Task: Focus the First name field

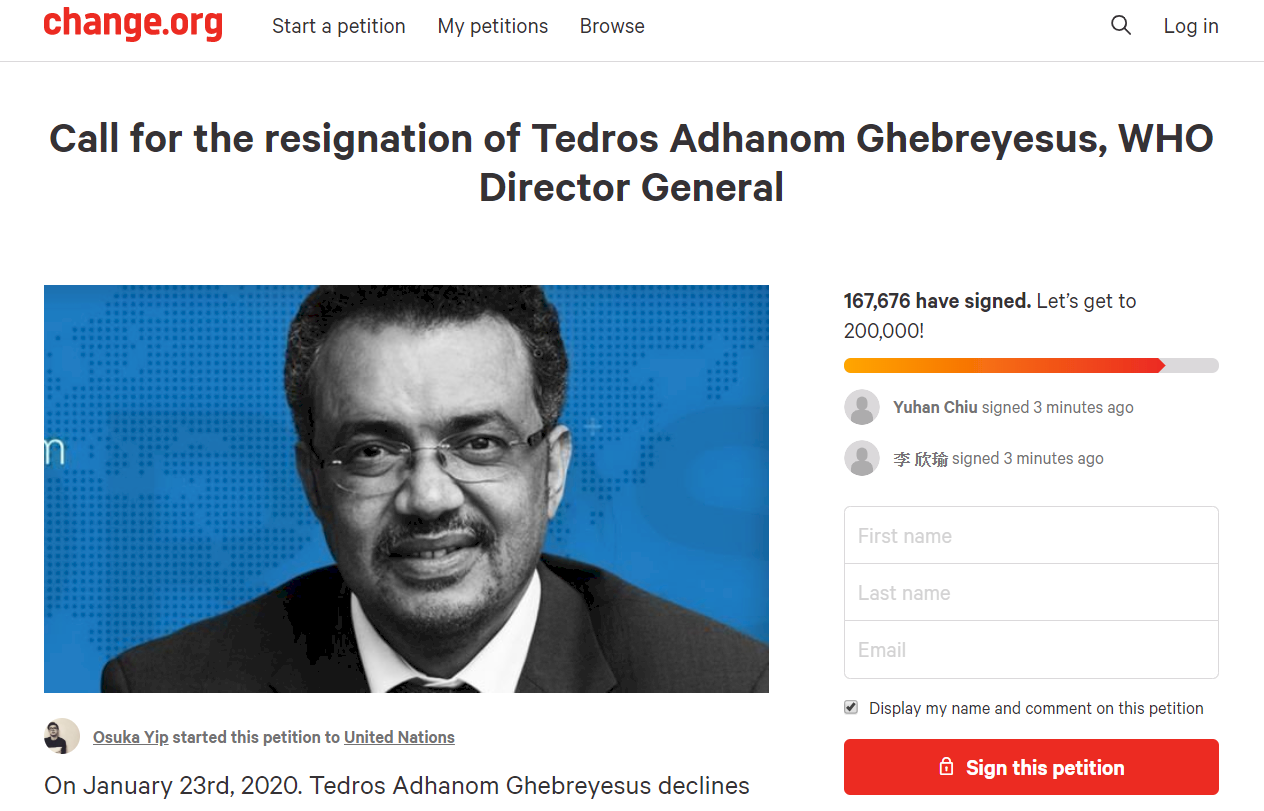Action: click(x=1031, y=535)
